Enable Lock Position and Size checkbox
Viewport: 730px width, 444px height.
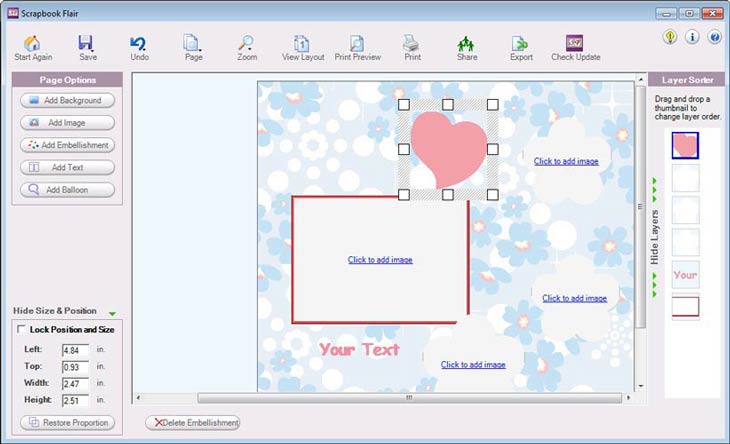[22, 329]
